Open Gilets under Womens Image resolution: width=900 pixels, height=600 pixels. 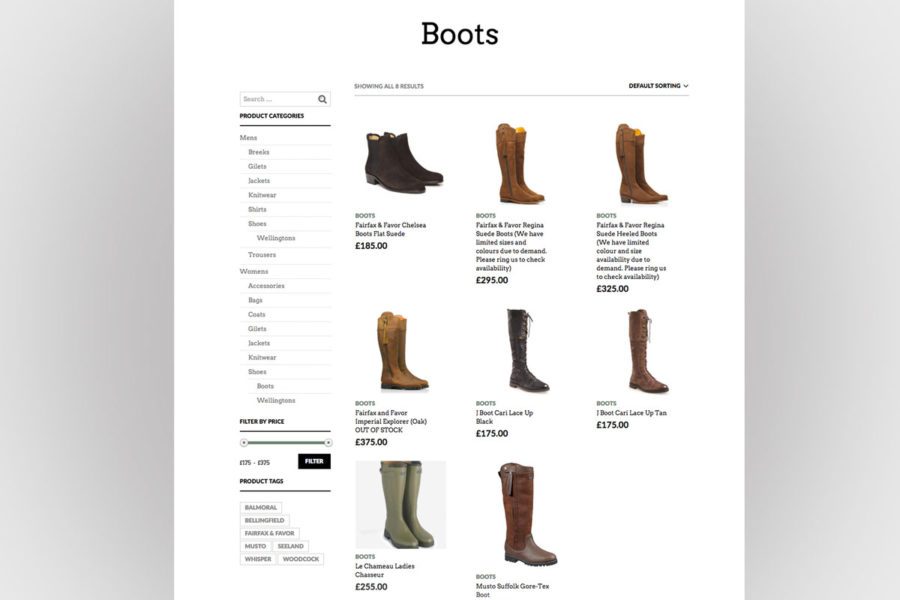coord(257,329)
